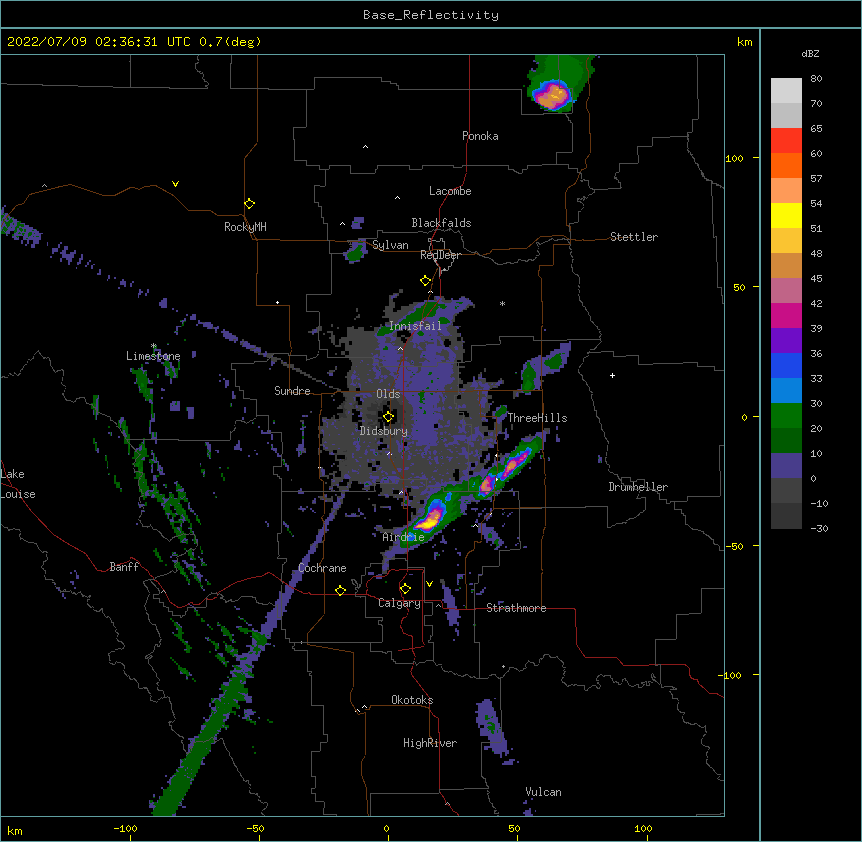Image resolution: width=862 pixels, height=842 pixels.
Task: Click the storm cell northeast of Ponoka
Action: (552, 95)
